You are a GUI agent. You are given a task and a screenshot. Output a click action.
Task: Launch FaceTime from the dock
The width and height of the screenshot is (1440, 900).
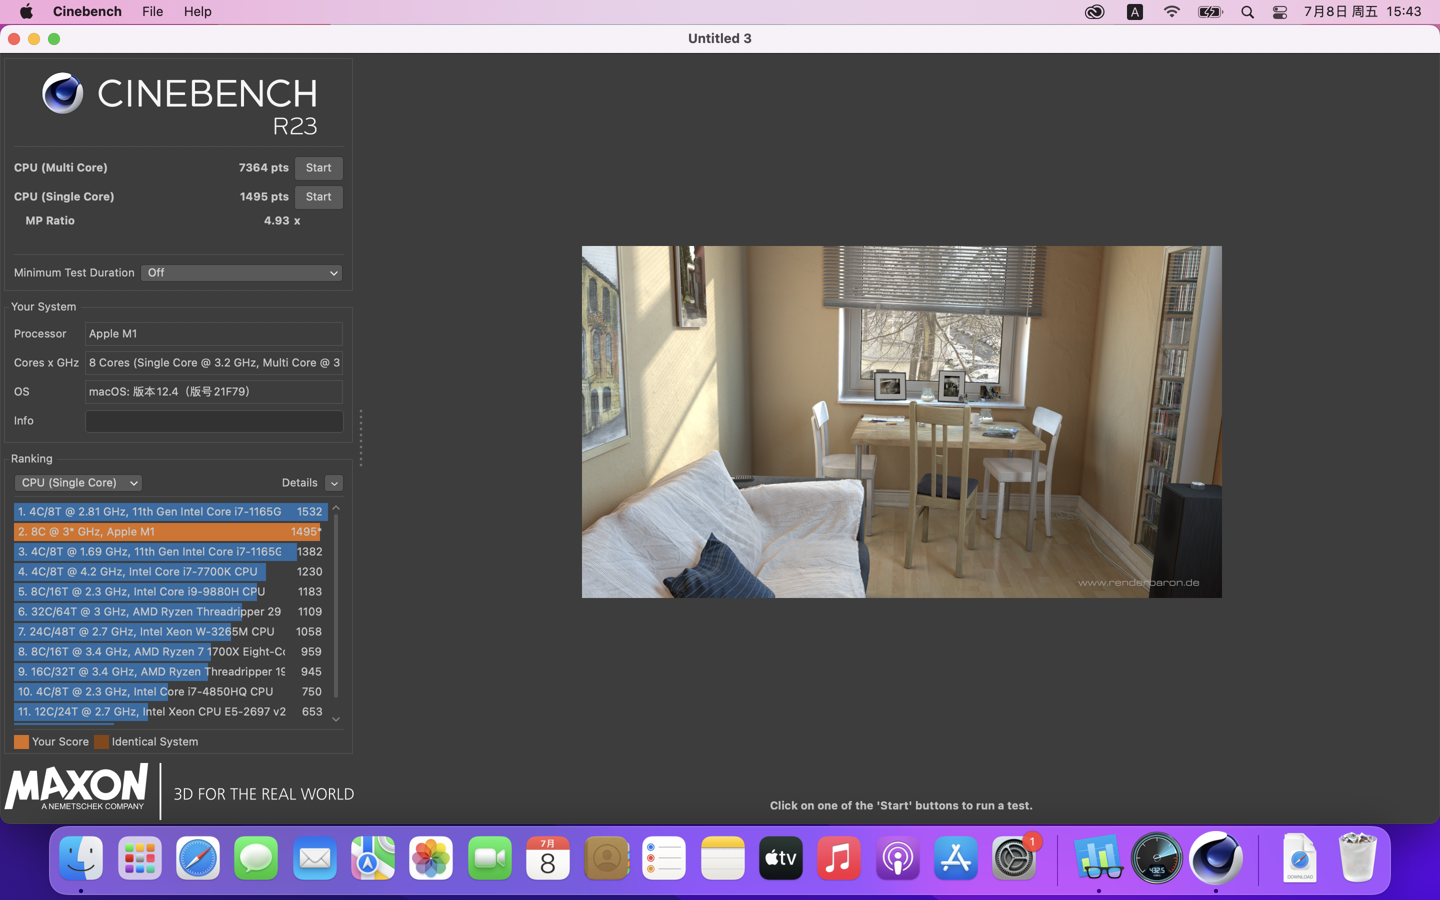(x=490, y=858)
